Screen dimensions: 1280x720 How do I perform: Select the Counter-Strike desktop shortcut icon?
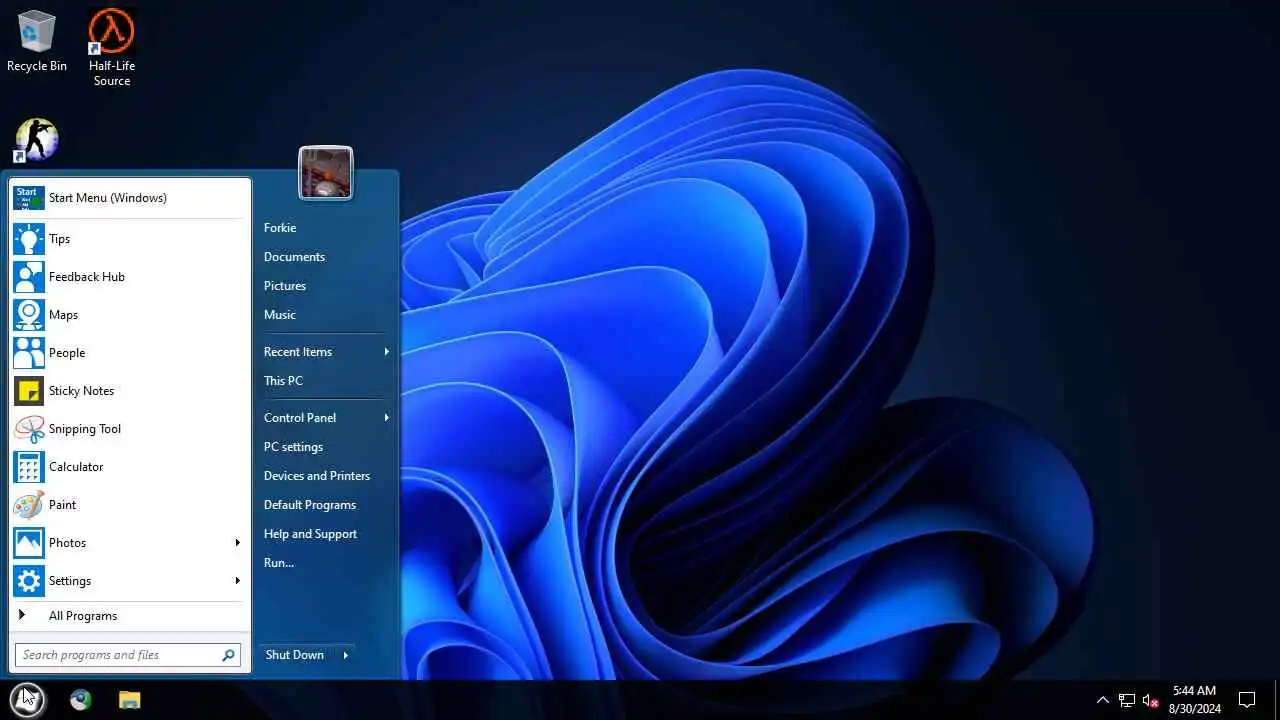tap(36, 140)
